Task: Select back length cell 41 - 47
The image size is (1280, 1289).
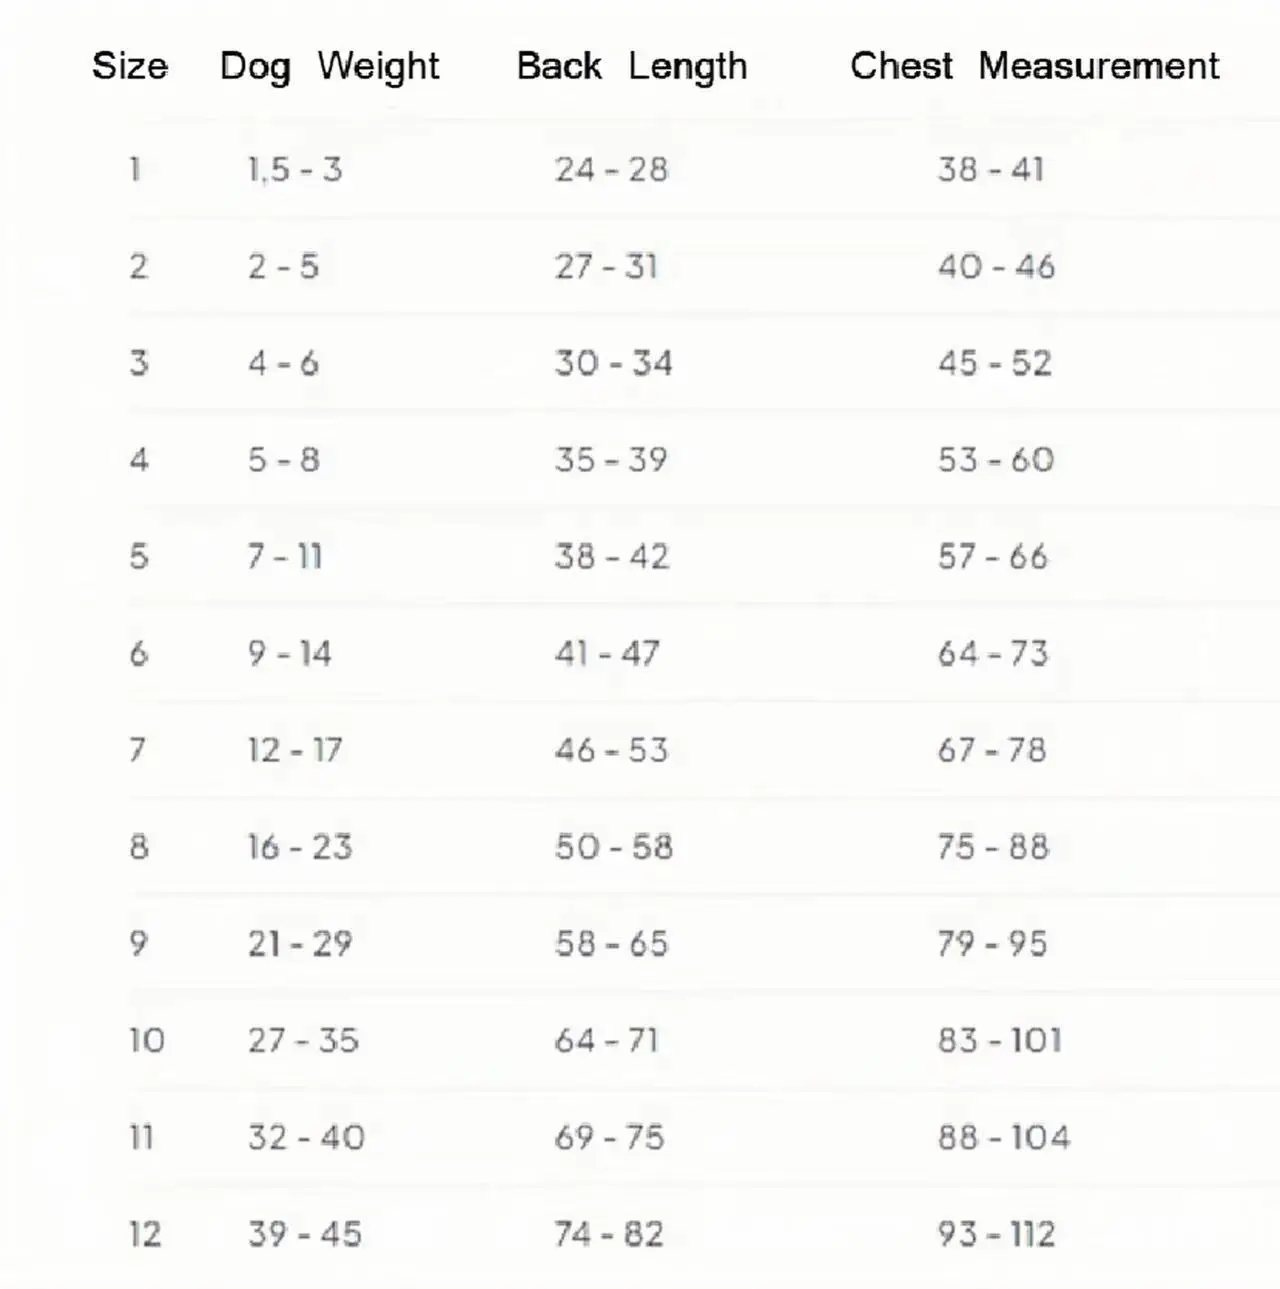Action: [607, 653]
